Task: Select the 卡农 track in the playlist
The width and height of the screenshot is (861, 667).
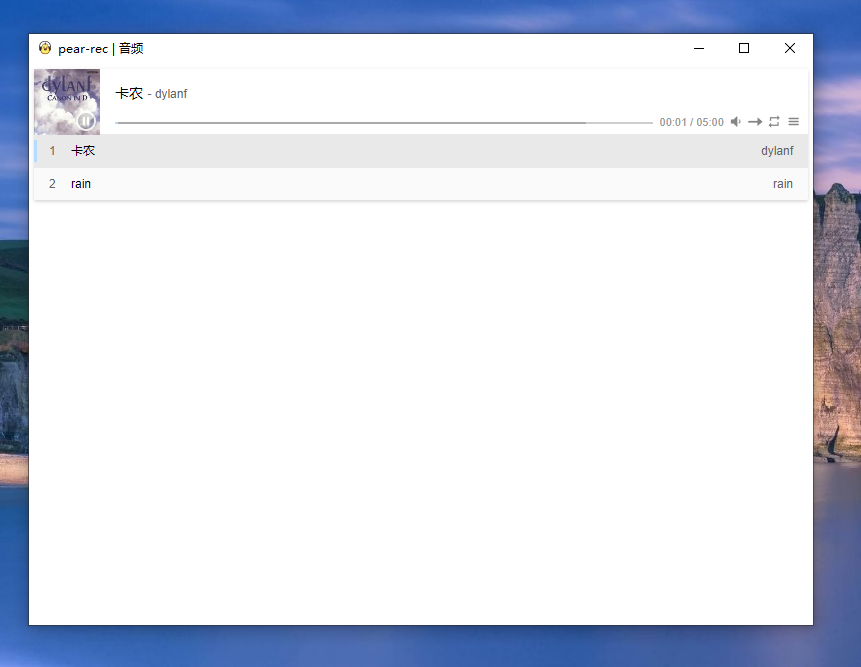Action: tap(83, 151)
